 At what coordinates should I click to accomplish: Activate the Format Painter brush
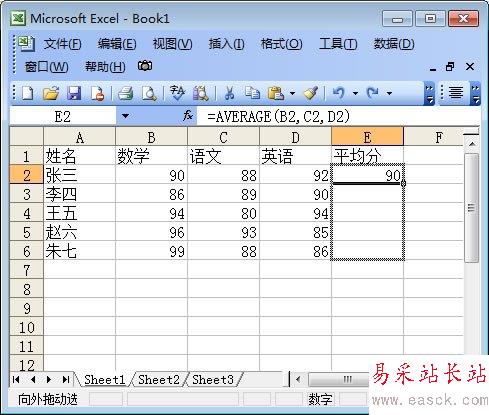pyautogui.click(x=310, y=93)
